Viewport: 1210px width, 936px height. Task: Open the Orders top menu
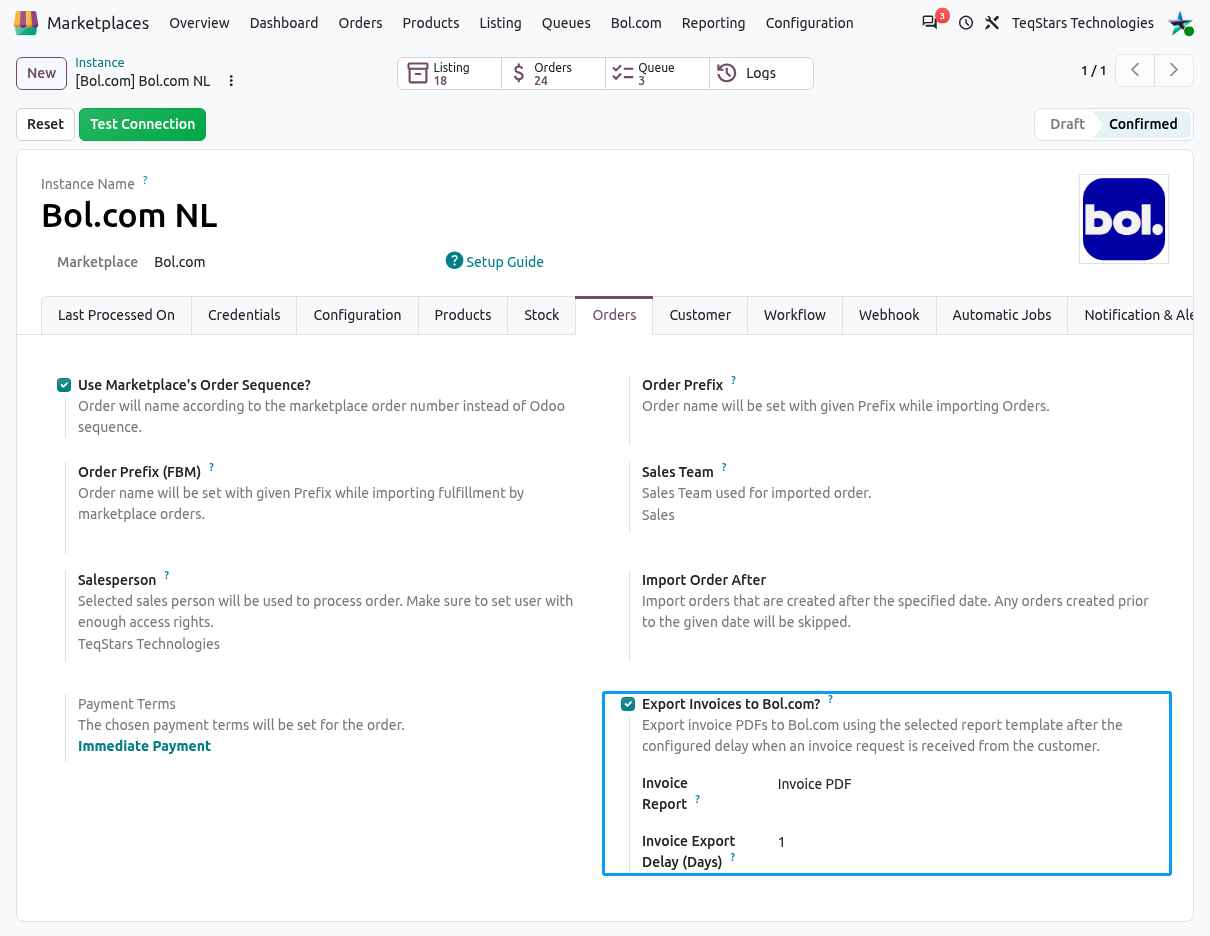point(360,22)
